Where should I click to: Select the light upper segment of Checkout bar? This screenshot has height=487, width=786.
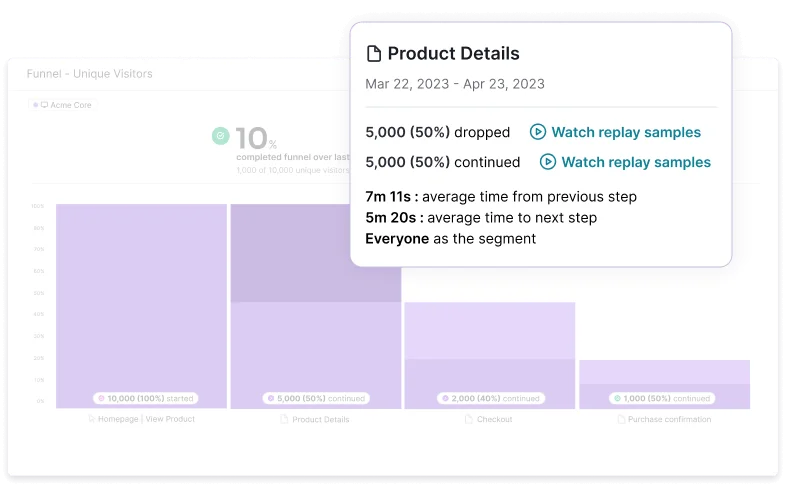coord(490,330)
